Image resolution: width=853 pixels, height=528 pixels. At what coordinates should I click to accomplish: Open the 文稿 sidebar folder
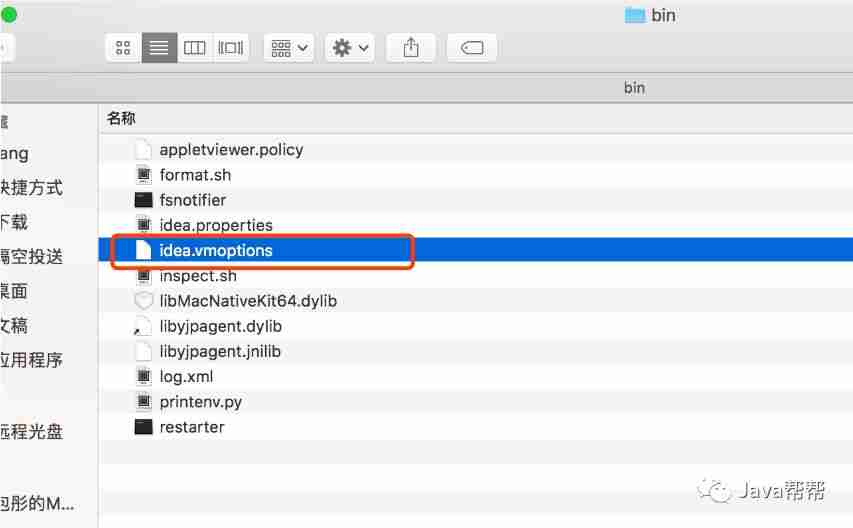click(x=14, y=326)
